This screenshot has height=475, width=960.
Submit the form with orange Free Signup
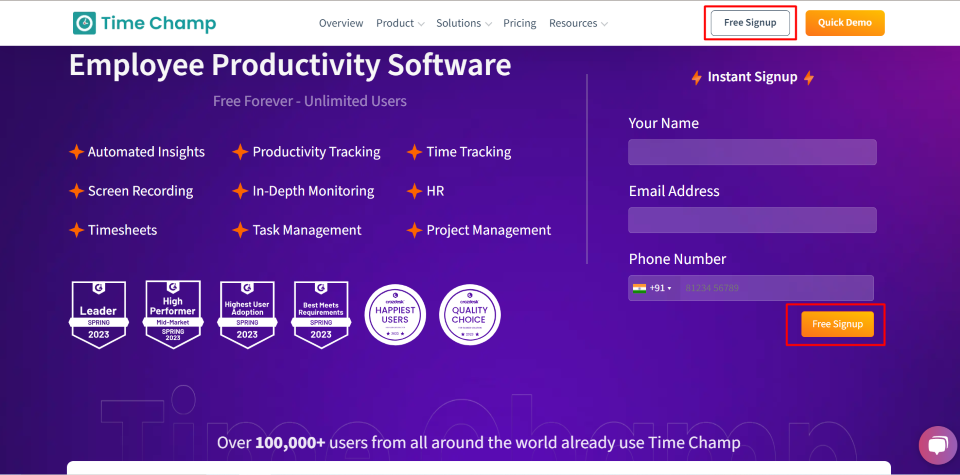[x=838, y=324]
